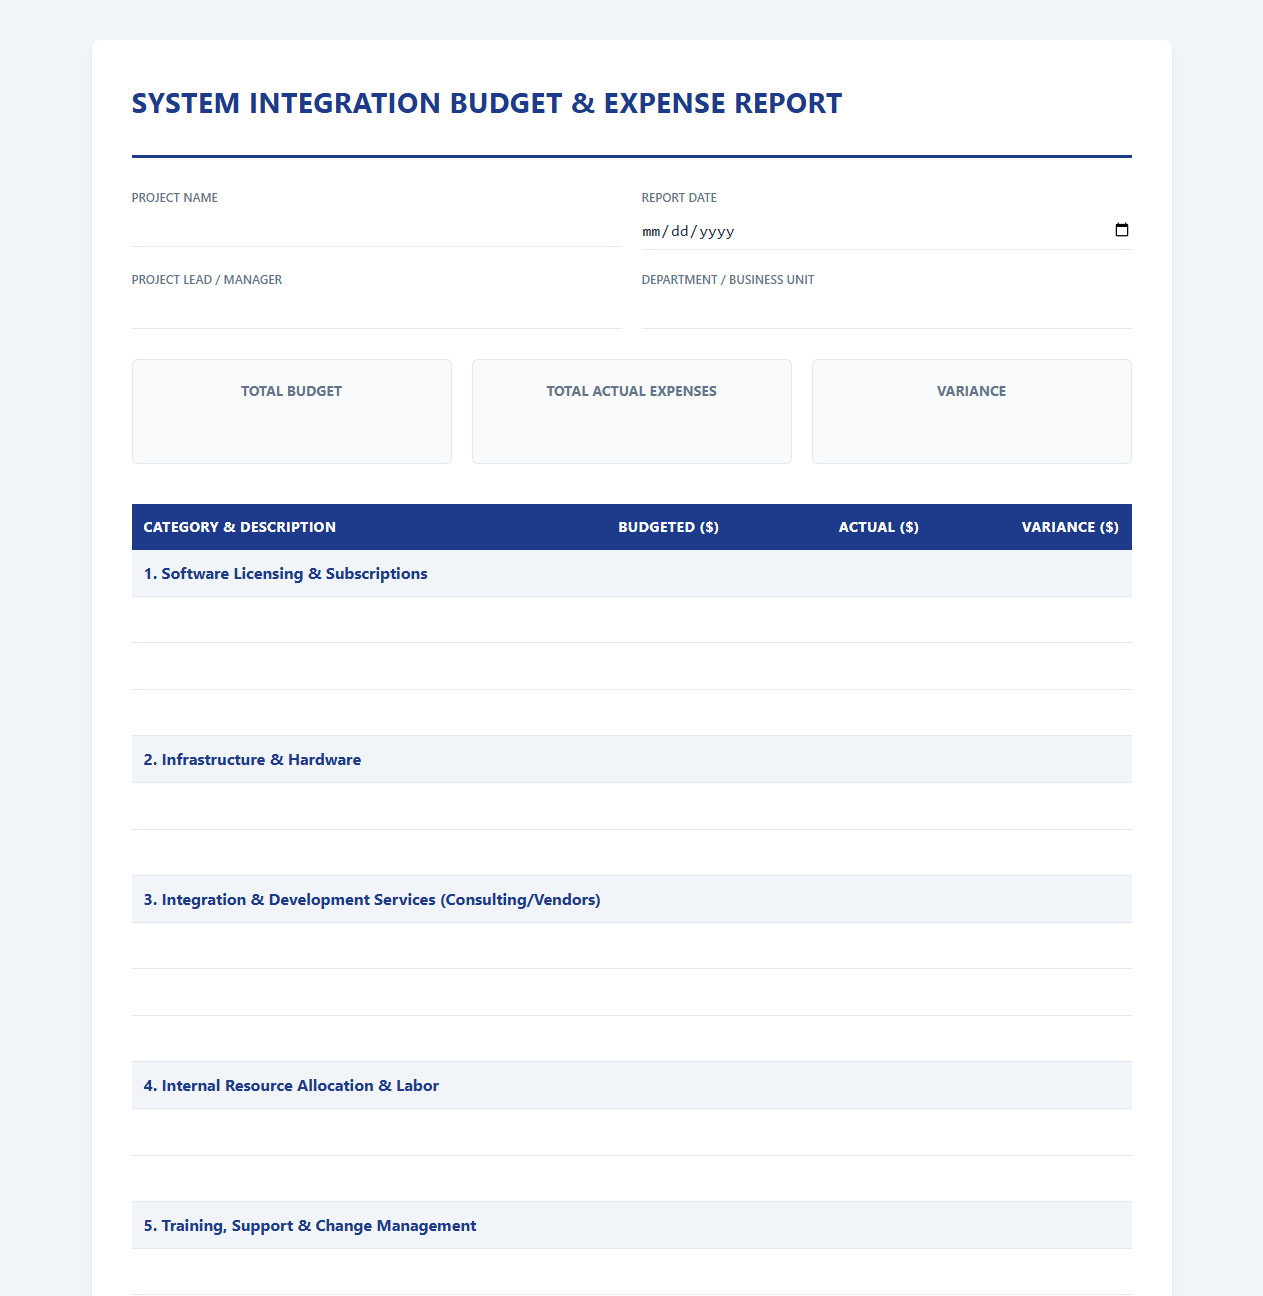Select '3. Integration & Development Services' section row
The width and height of the screenshot is (1263, 1296).
tap(632, 900)
